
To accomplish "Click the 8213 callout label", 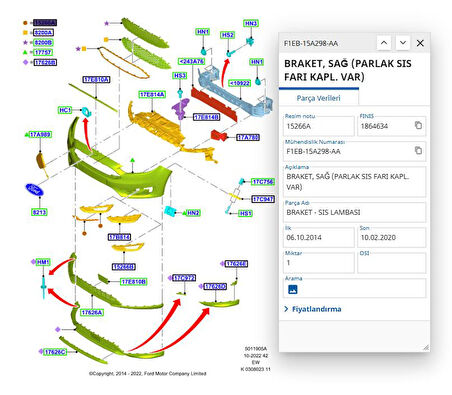I will (39, 212).
